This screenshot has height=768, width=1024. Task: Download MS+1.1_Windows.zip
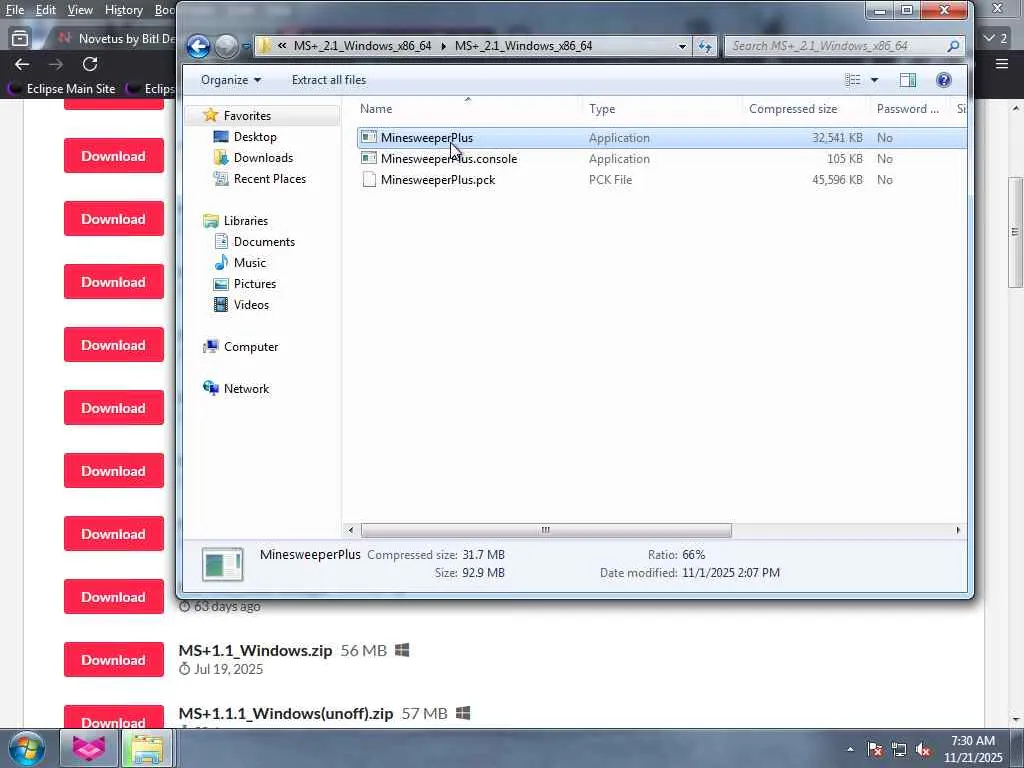114,660
